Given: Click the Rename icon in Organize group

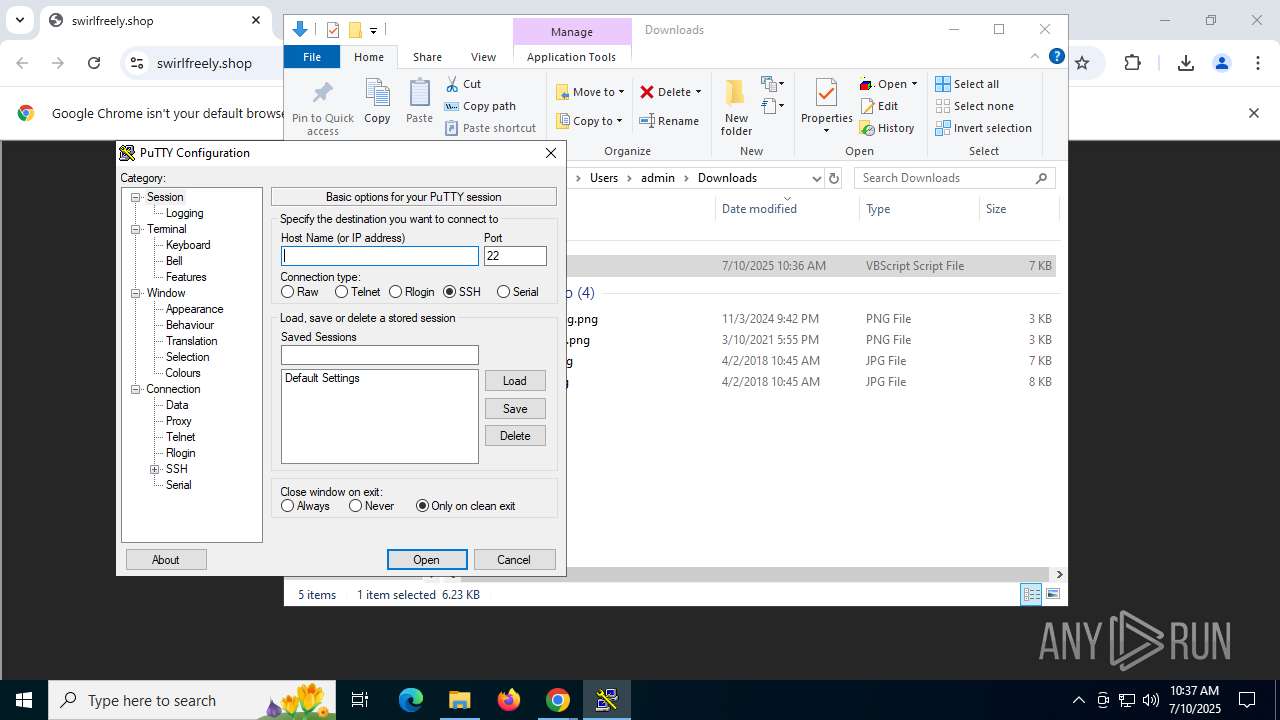Looking at the screenshot, I should coord(647,121).
